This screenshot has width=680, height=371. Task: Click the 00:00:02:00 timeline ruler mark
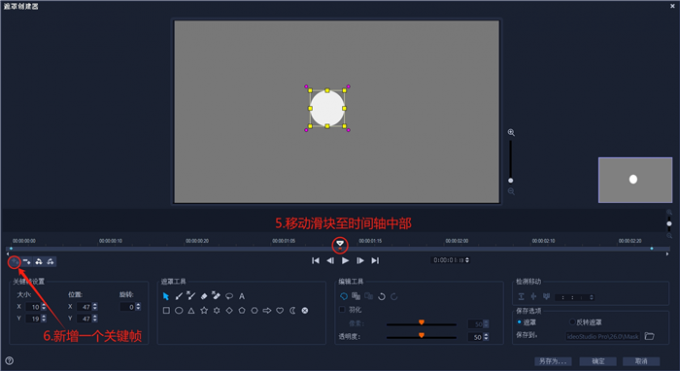457,241
